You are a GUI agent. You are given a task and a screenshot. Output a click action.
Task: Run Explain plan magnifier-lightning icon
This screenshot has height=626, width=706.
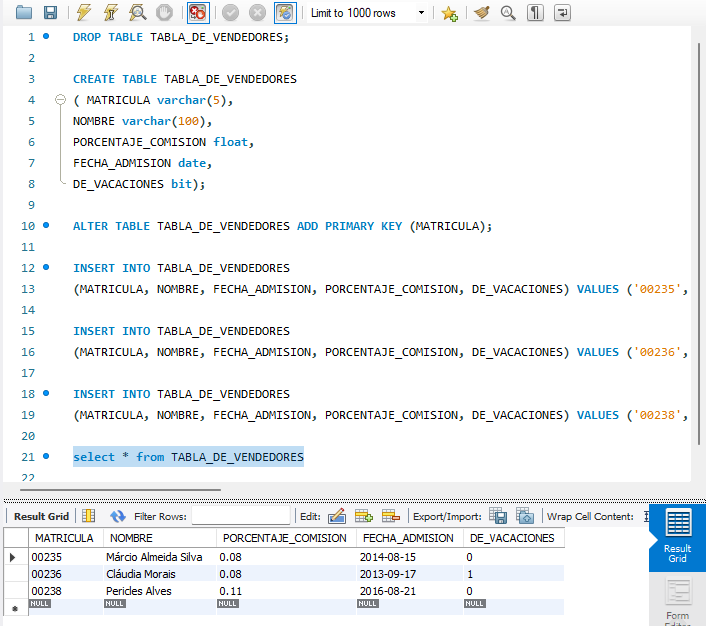pos(137,13)
